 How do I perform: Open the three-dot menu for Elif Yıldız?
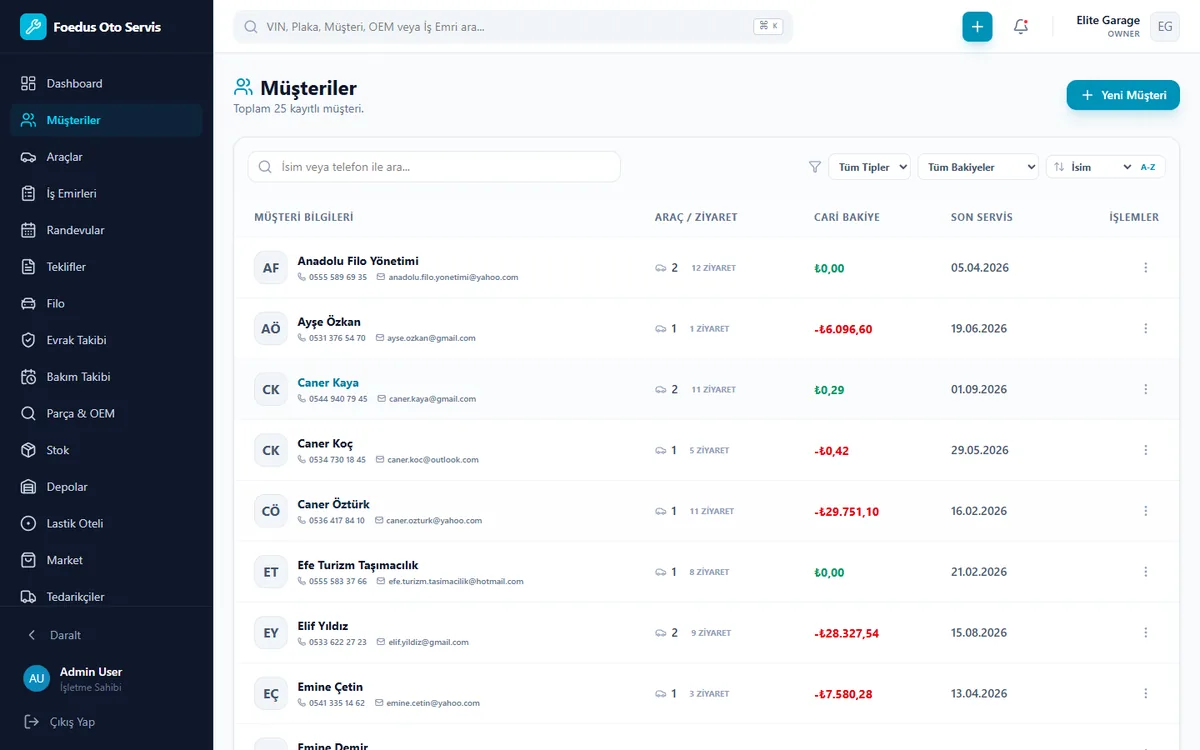(1146, 633)
